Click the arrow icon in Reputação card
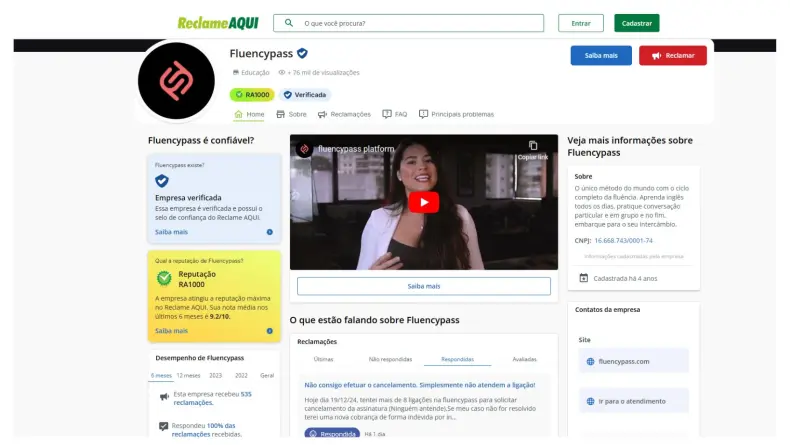Screen dimensions: 790x445 [270, 331]
